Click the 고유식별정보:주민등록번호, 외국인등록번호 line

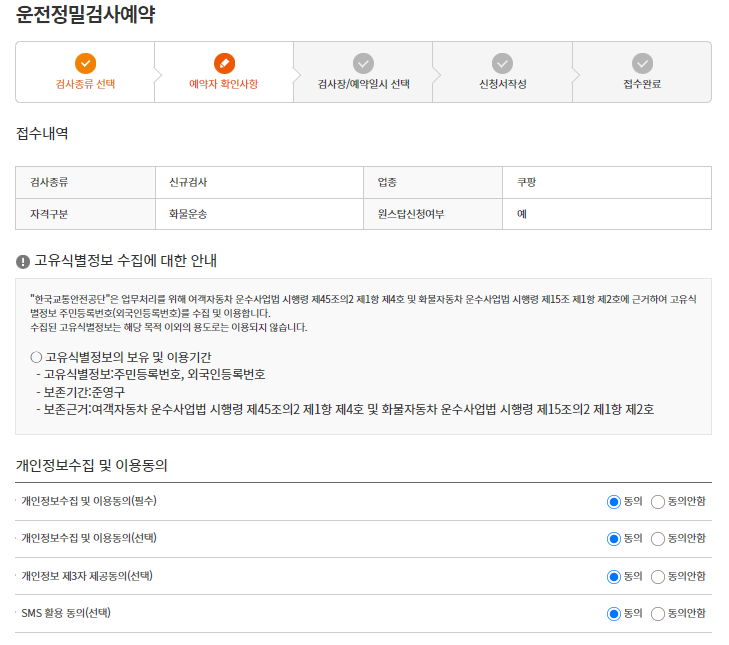[x=151, y=374]
